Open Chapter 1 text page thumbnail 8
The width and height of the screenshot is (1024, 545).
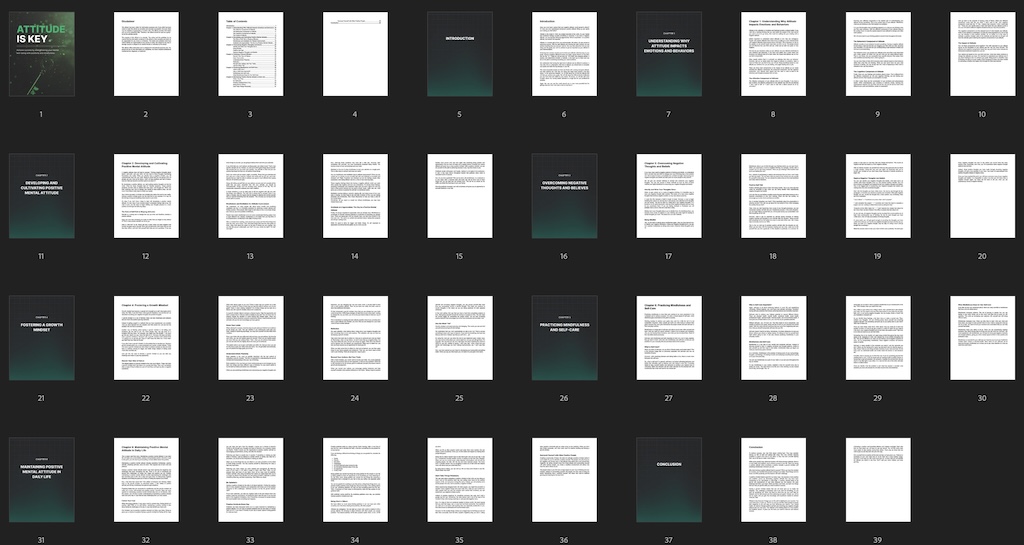click(x=773, y=54)
